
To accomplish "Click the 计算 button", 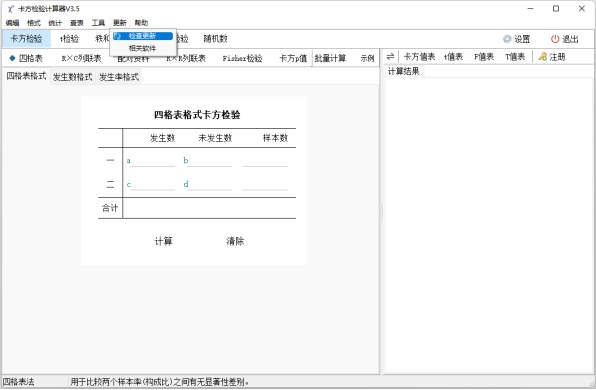I will [163, 241].
